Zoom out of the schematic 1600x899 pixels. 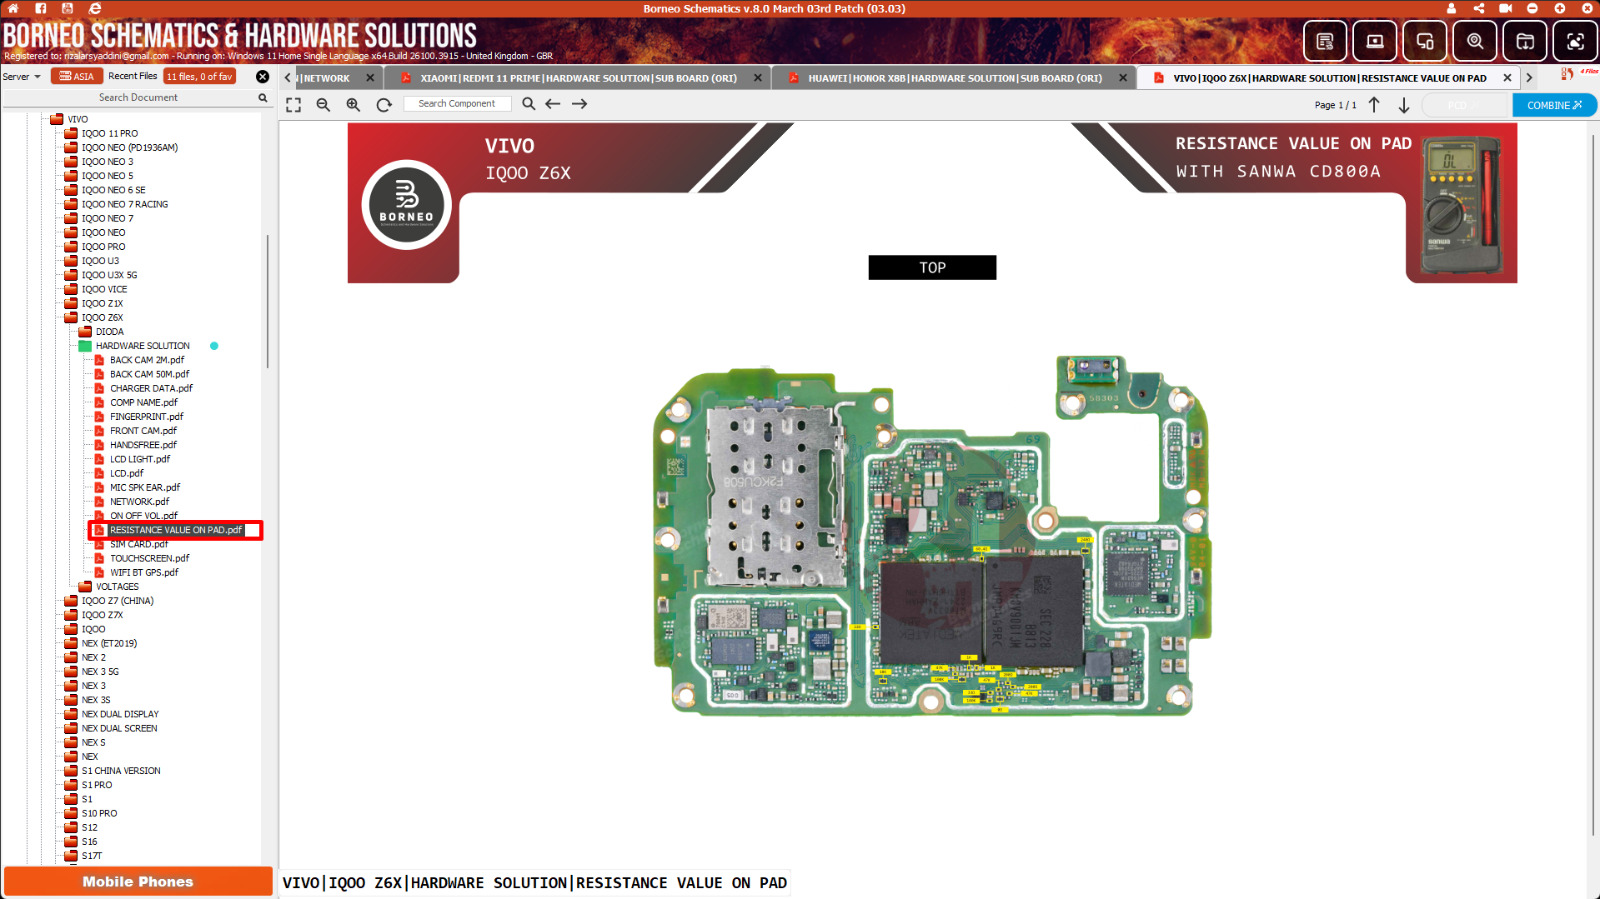[323, 104]
